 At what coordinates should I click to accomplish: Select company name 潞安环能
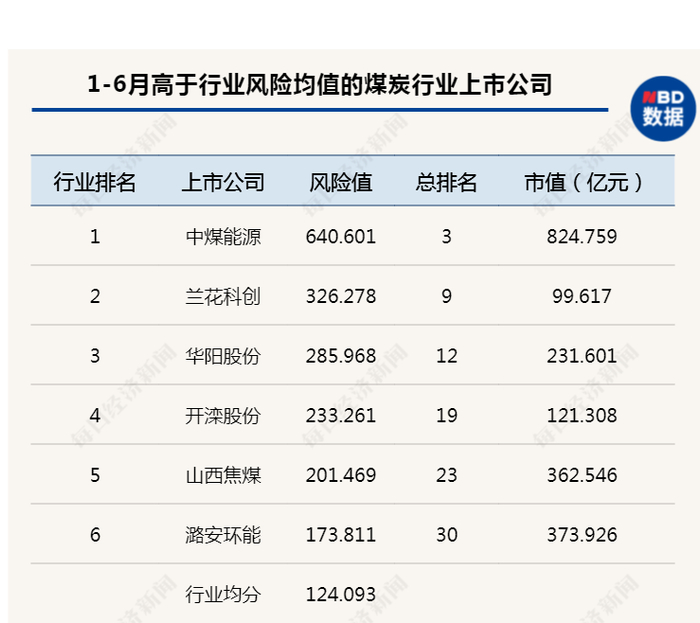coord(223,535)
